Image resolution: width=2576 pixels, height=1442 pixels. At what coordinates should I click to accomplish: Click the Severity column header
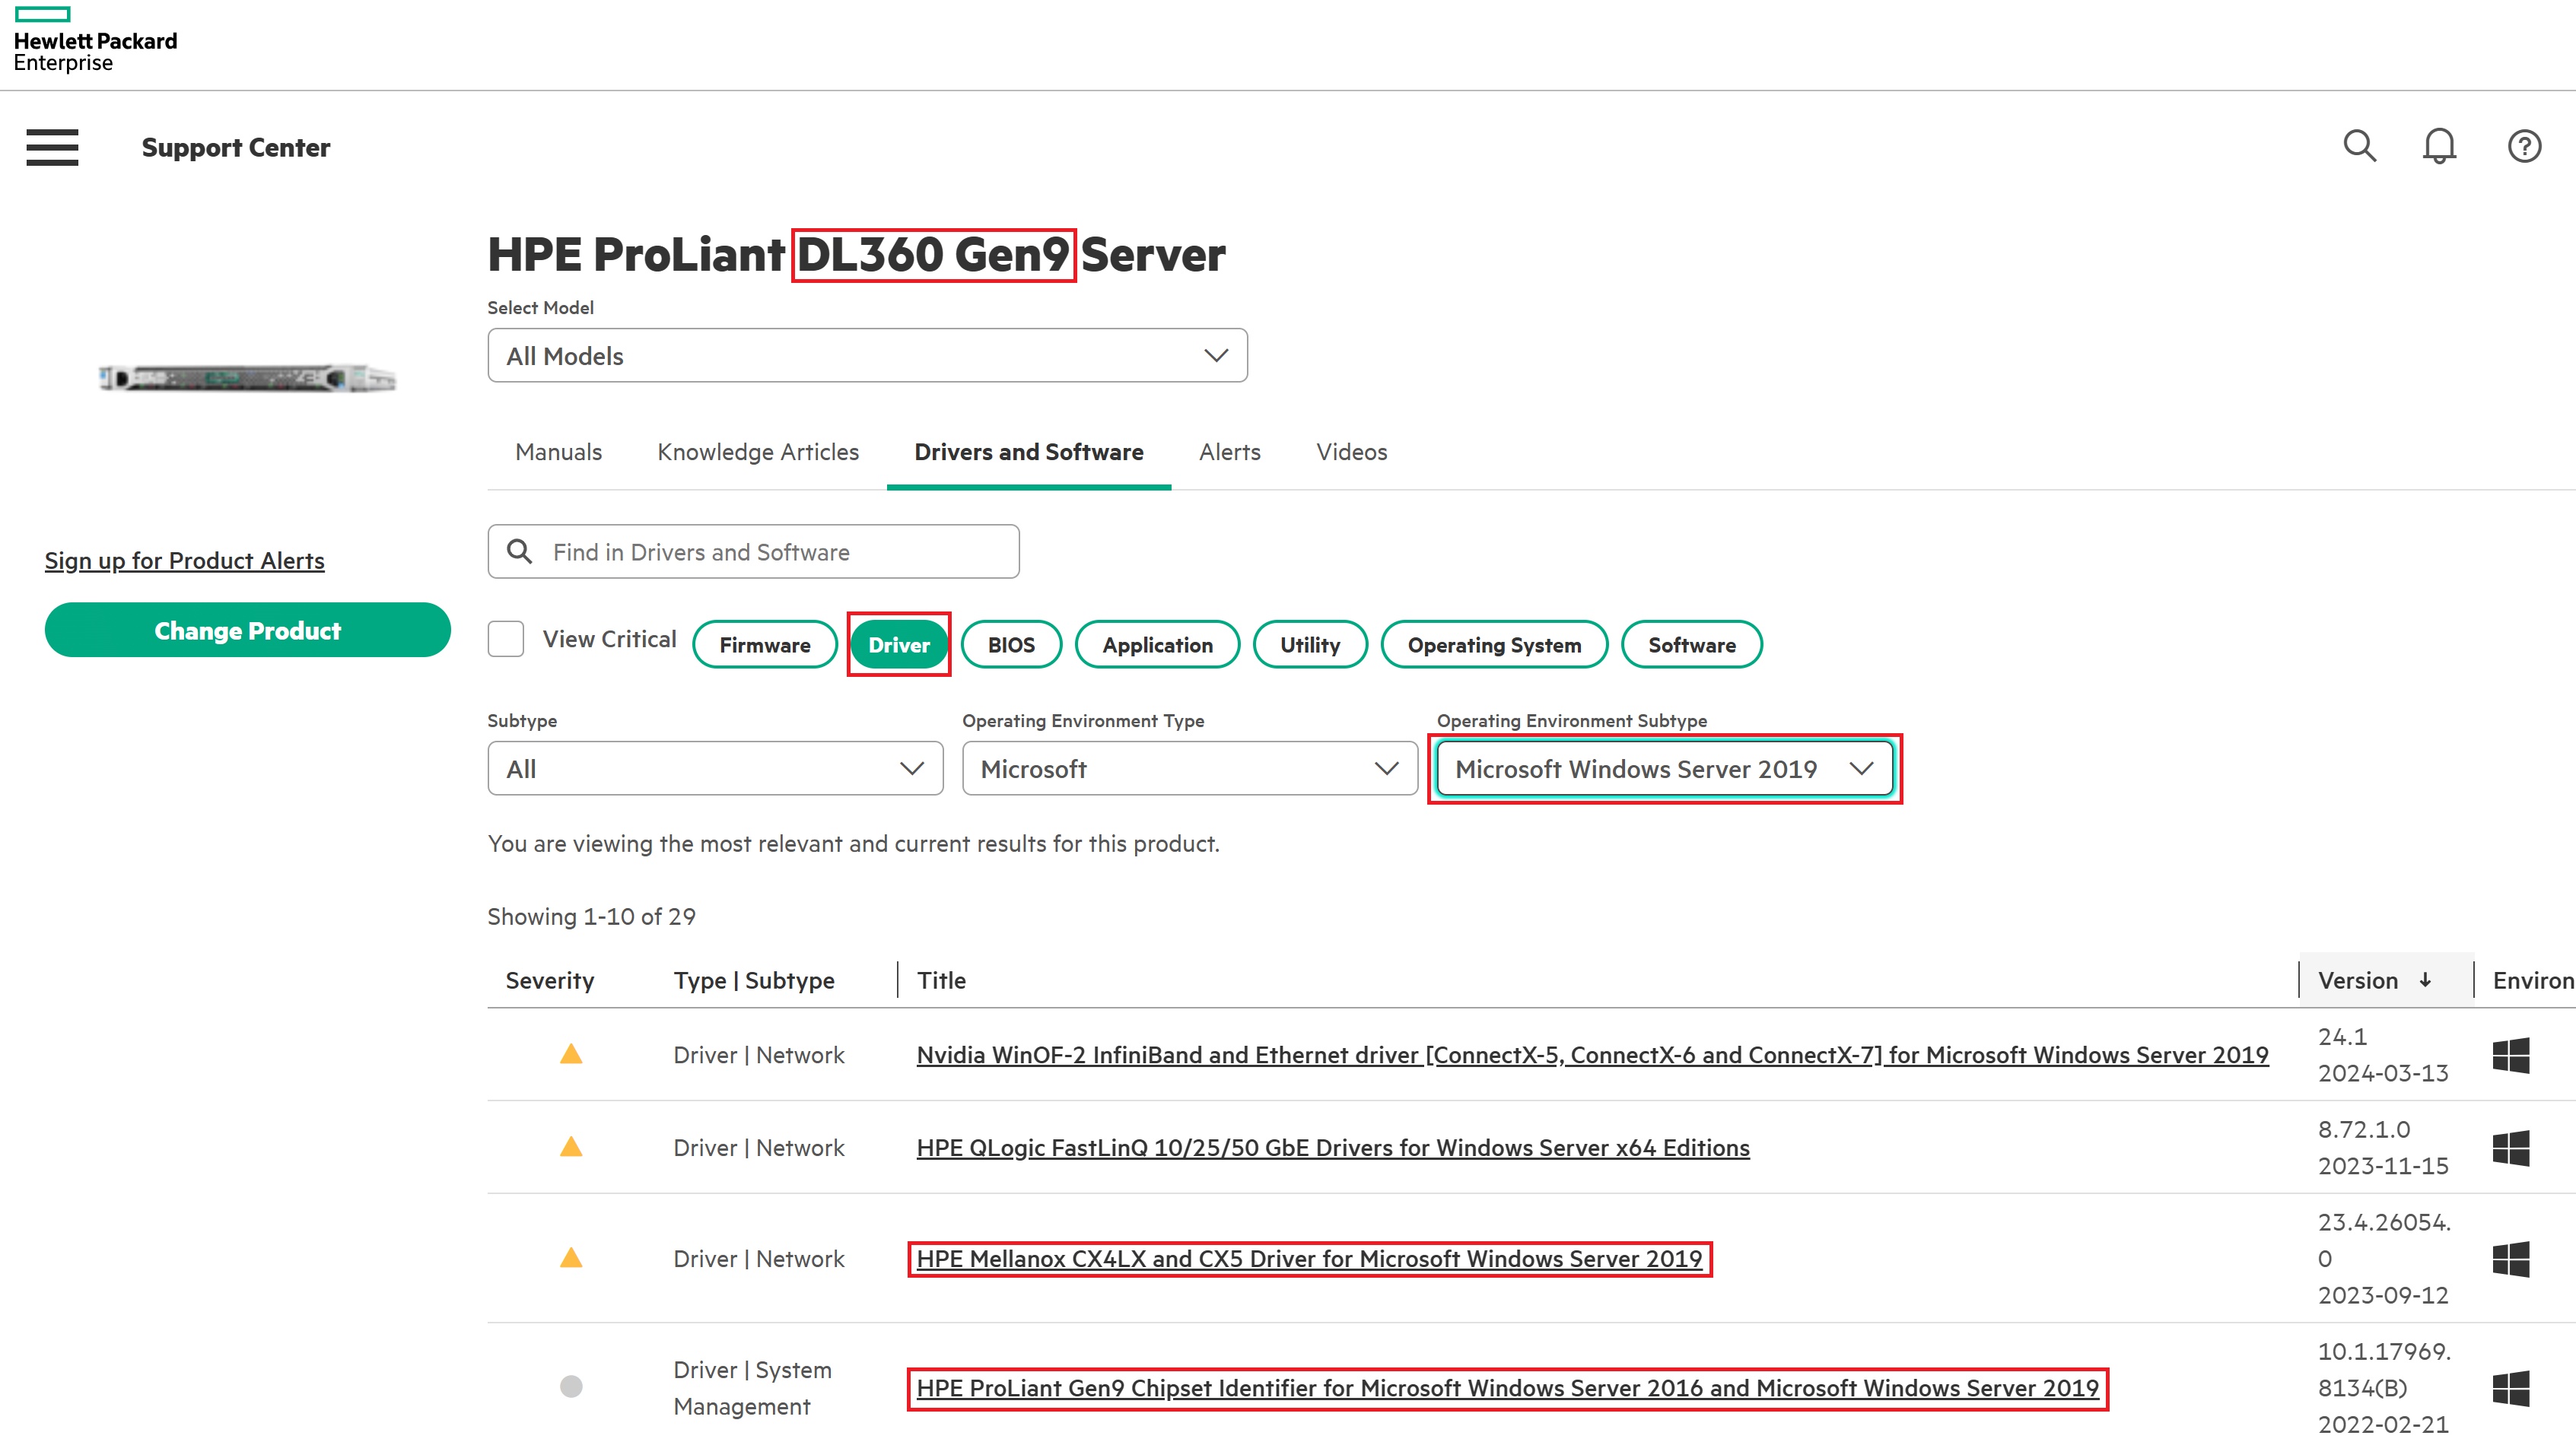(550, 981)
